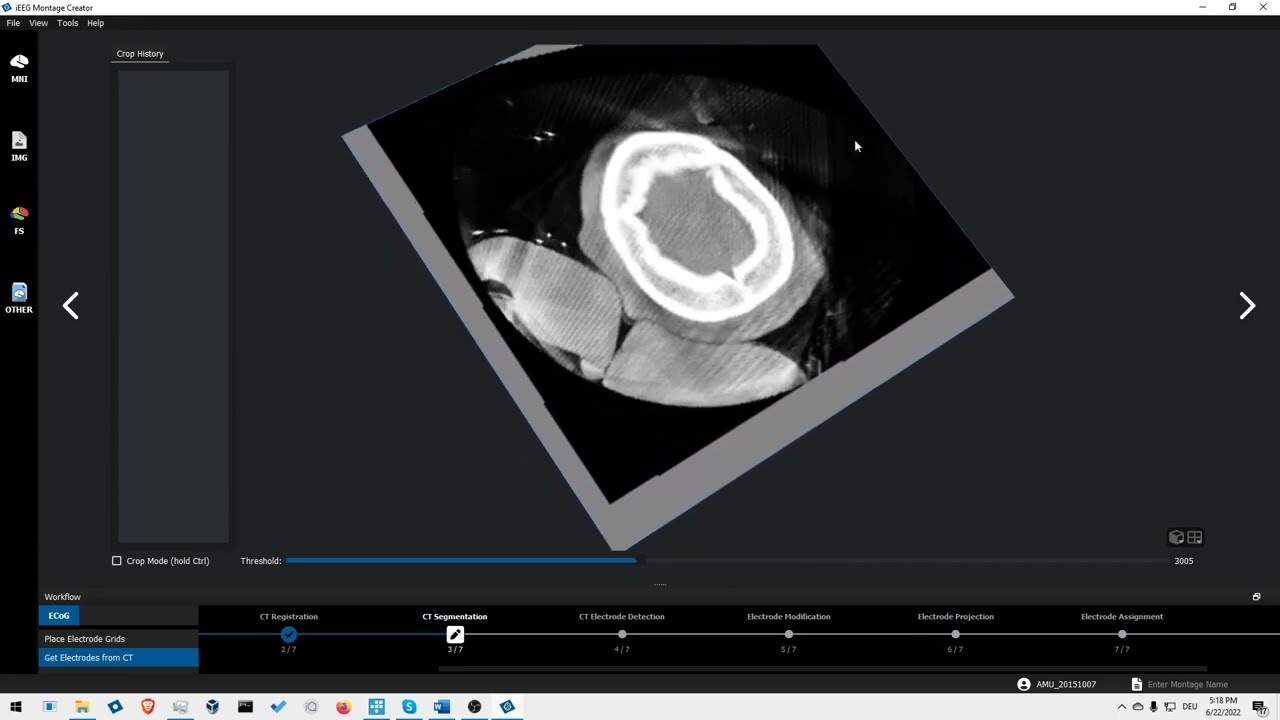Click the CT Electrode Detection label
This screenshot has width=1280, height=720.
[622, 616]
